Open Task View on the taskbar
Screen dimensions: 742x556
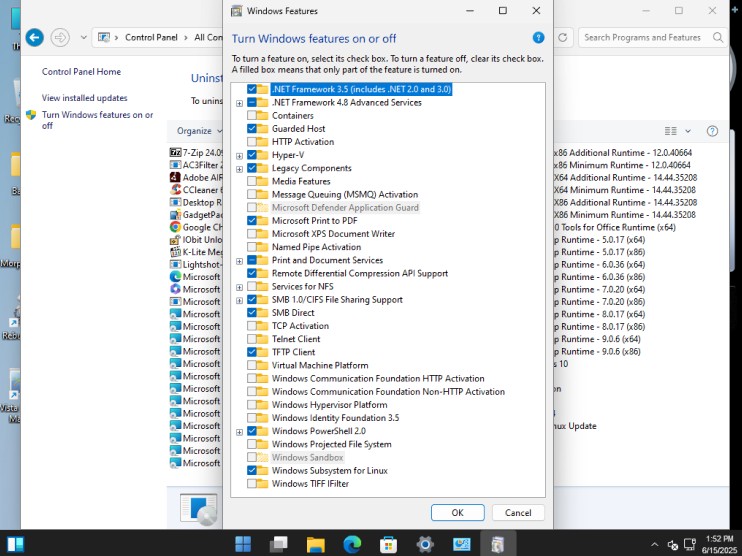[x=279, y=544]
